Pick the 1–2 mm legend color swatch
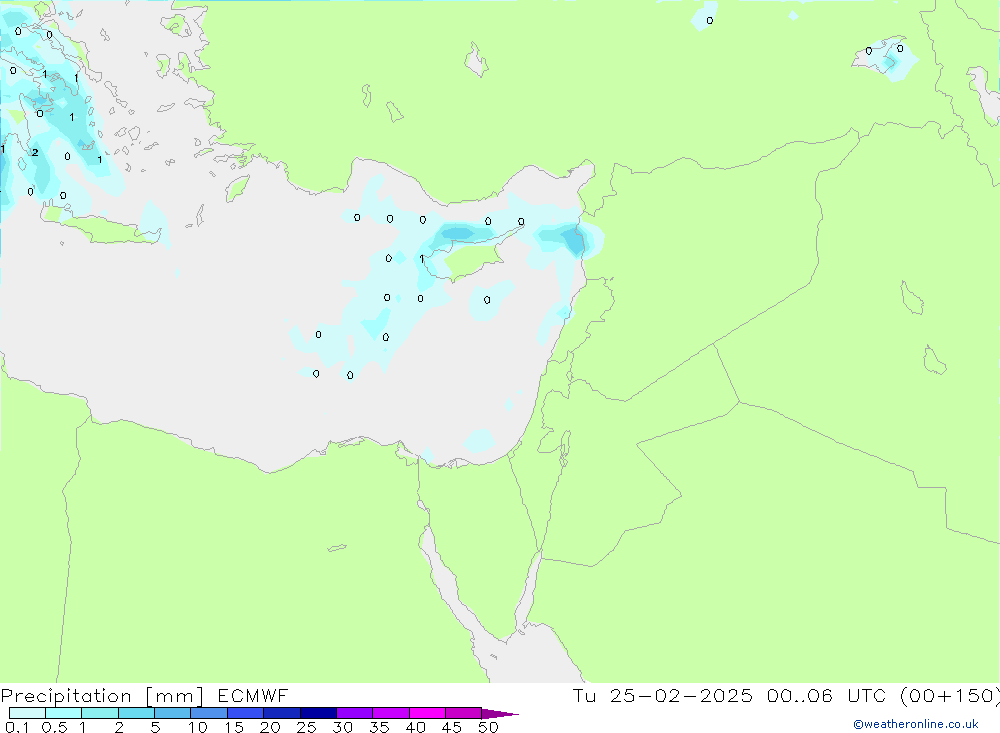 [x=99, y=713]
